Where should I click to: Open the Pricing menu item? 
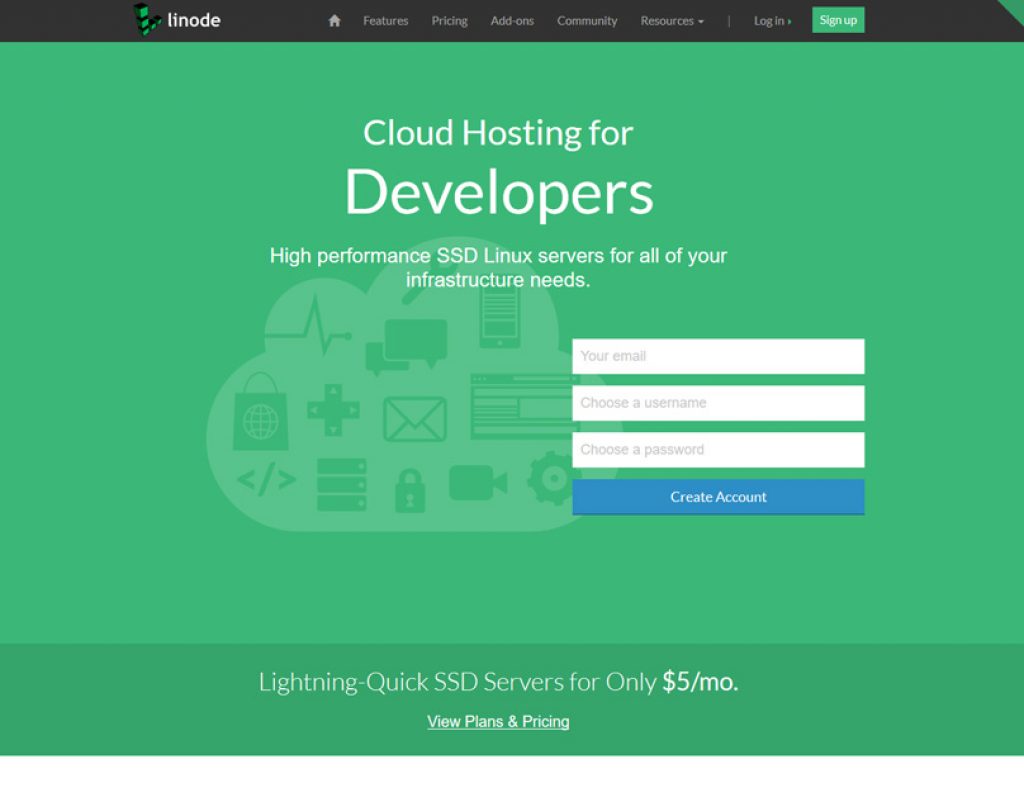tap(449, 21)
